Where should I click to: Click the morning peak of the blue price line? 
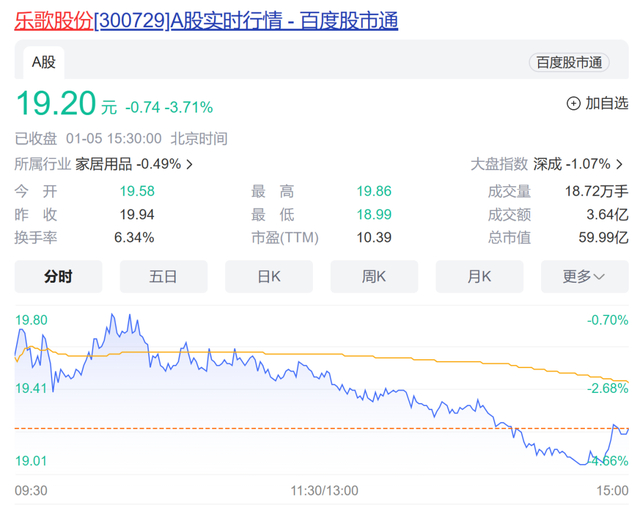[112, 314]
